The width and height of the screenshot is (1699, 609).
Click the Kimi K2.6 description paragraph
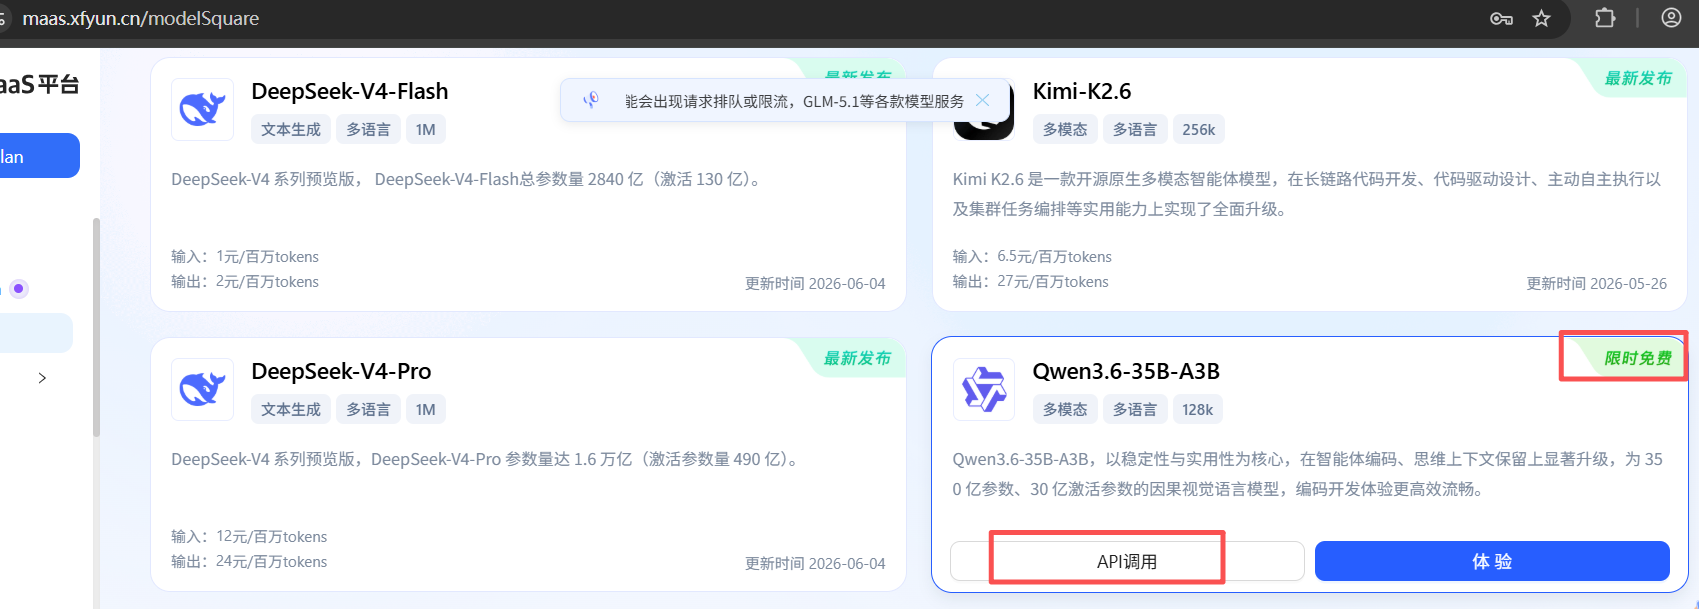click(1307, 194)
